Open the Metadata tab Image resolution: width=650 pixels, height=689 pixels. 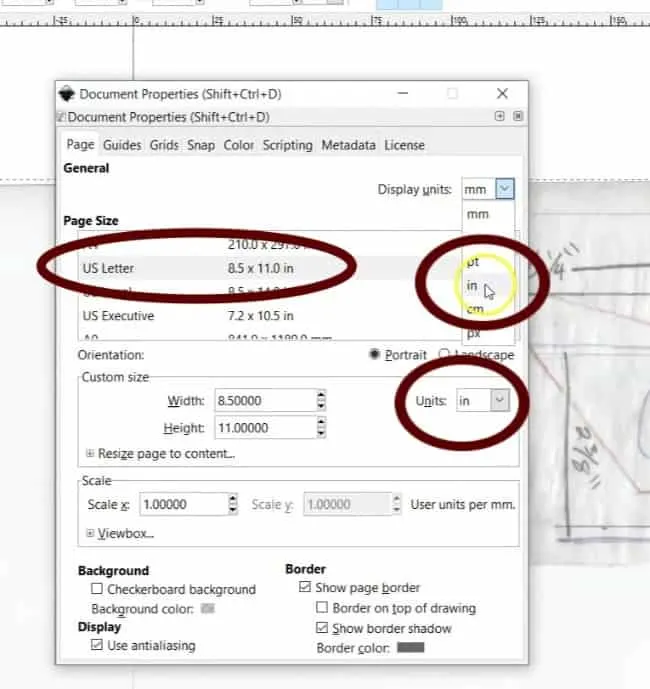point(349,145)
